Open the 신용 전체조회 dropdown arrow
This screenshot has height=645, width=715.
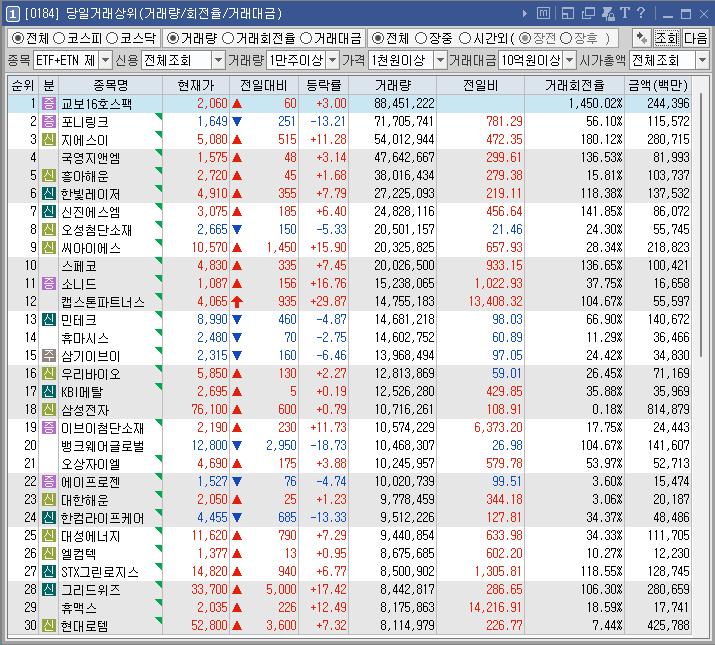[218, 60]
